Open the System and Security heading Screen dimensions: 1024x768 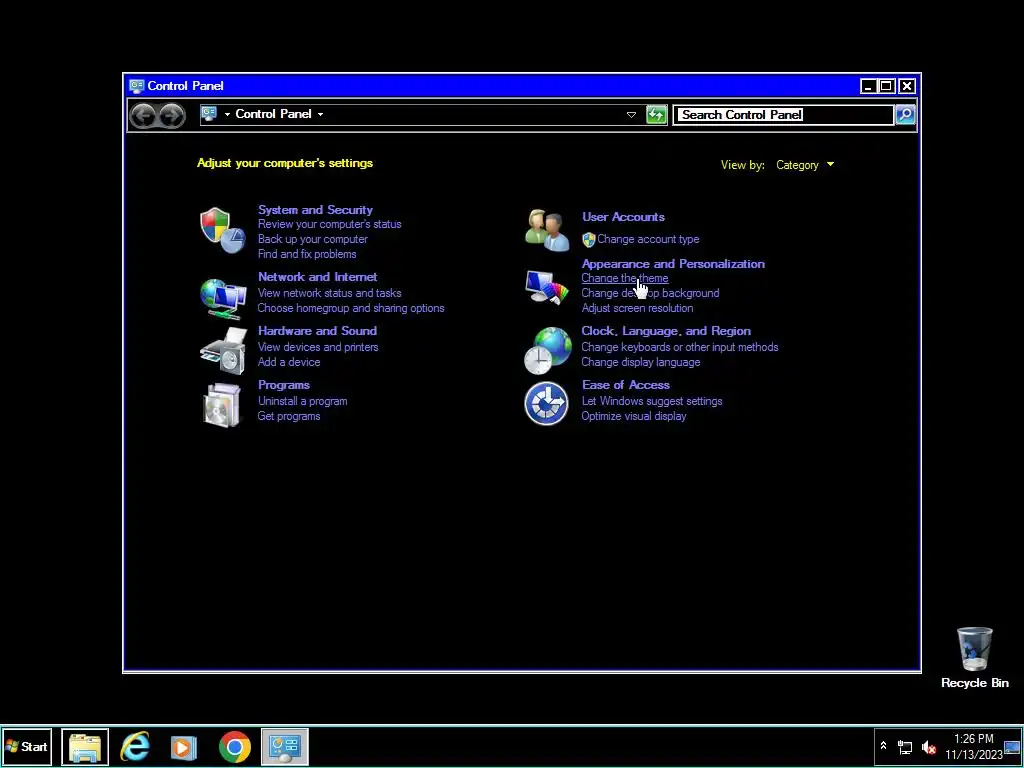click(x=315, y=210)
